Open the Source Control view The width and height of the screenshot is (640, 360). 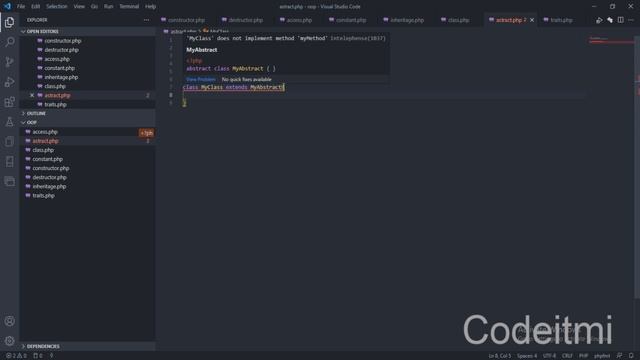point(9,62)
